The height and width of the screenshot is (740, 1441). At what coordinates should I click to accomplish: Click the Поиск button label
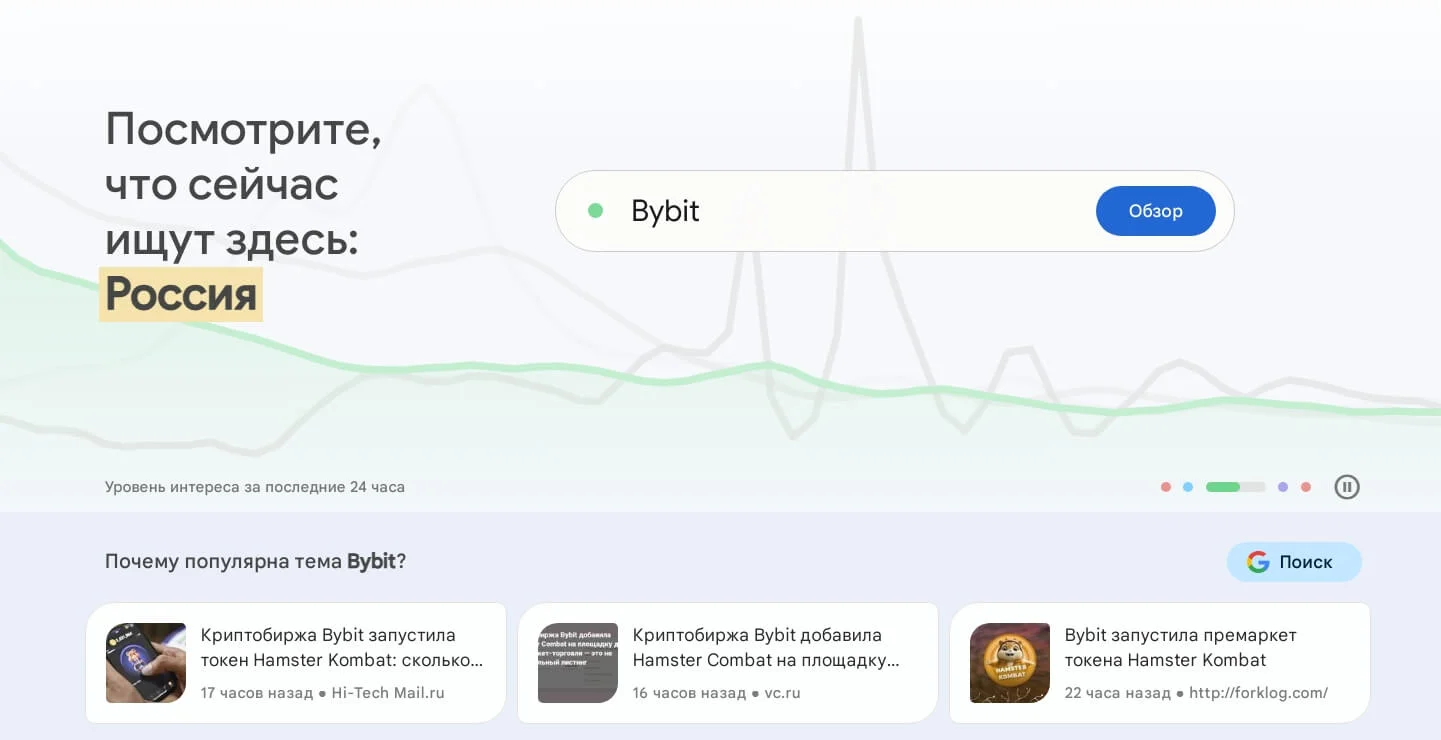(1306, 562)
